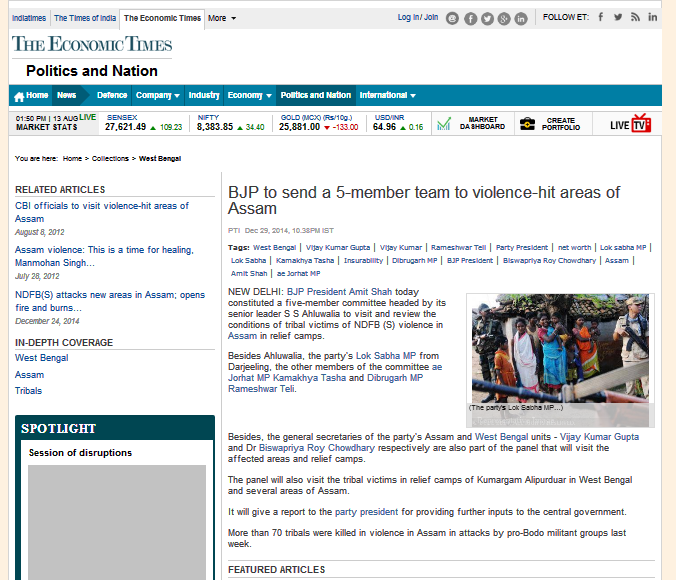Follow ET on Facebook
Image resolution: width=676 pixels, height=580 pixels.
(601, 17)
